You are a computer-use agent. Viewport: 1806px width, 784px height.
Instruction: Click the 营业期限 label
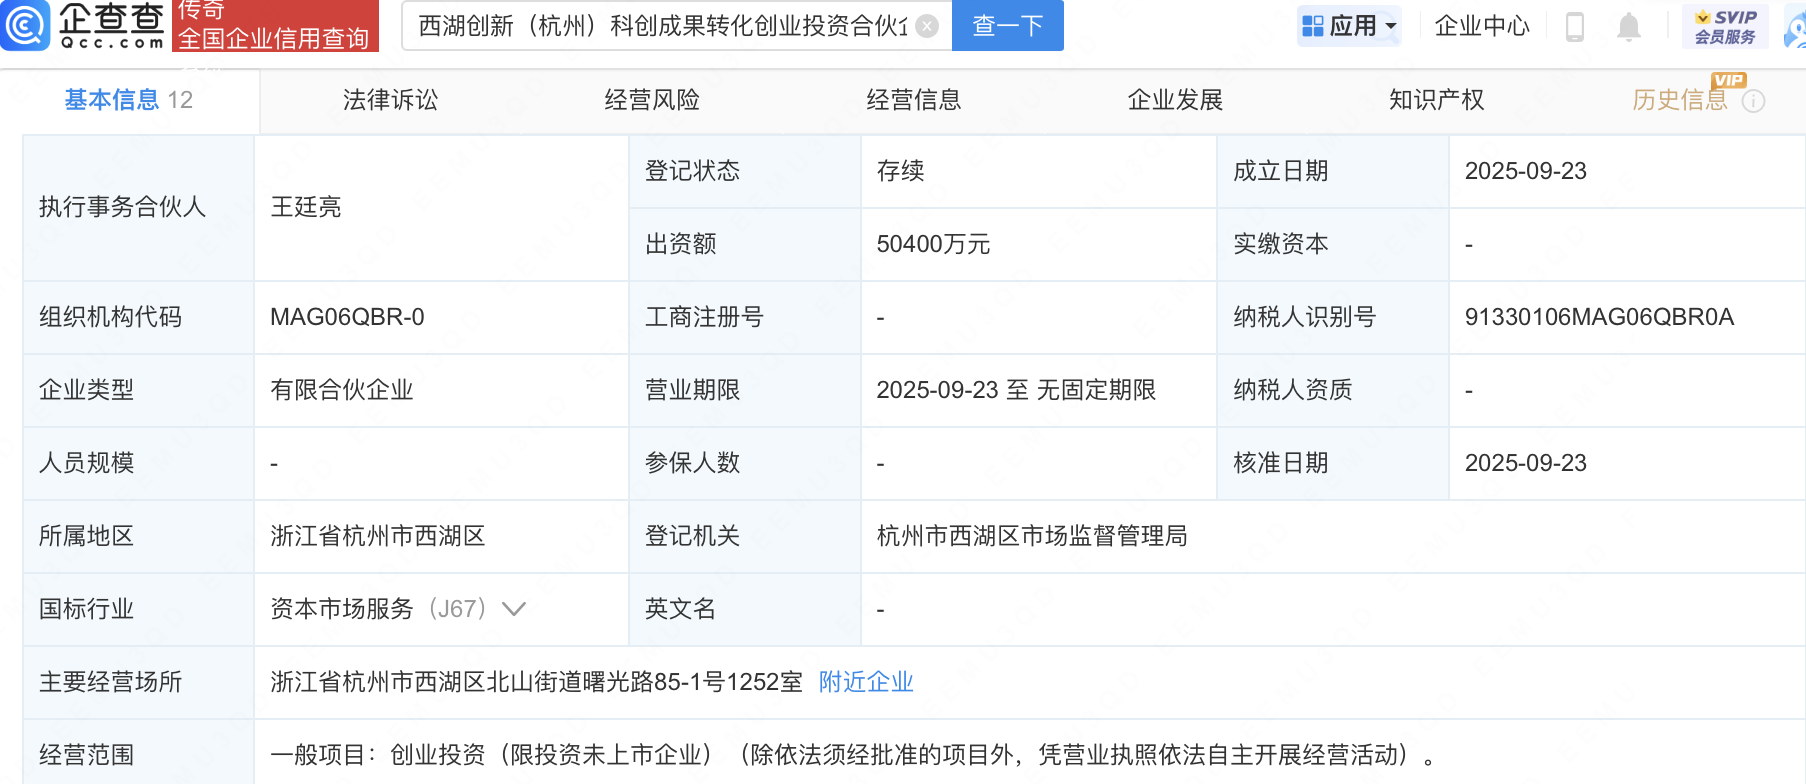[x=692, y=390]
